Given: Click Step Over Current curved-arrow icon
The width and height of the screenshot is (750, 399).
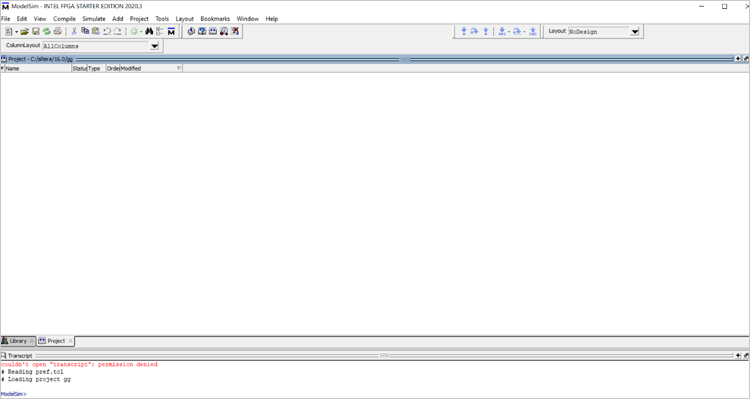Looking at the screenshot, I should click(517, 31).
